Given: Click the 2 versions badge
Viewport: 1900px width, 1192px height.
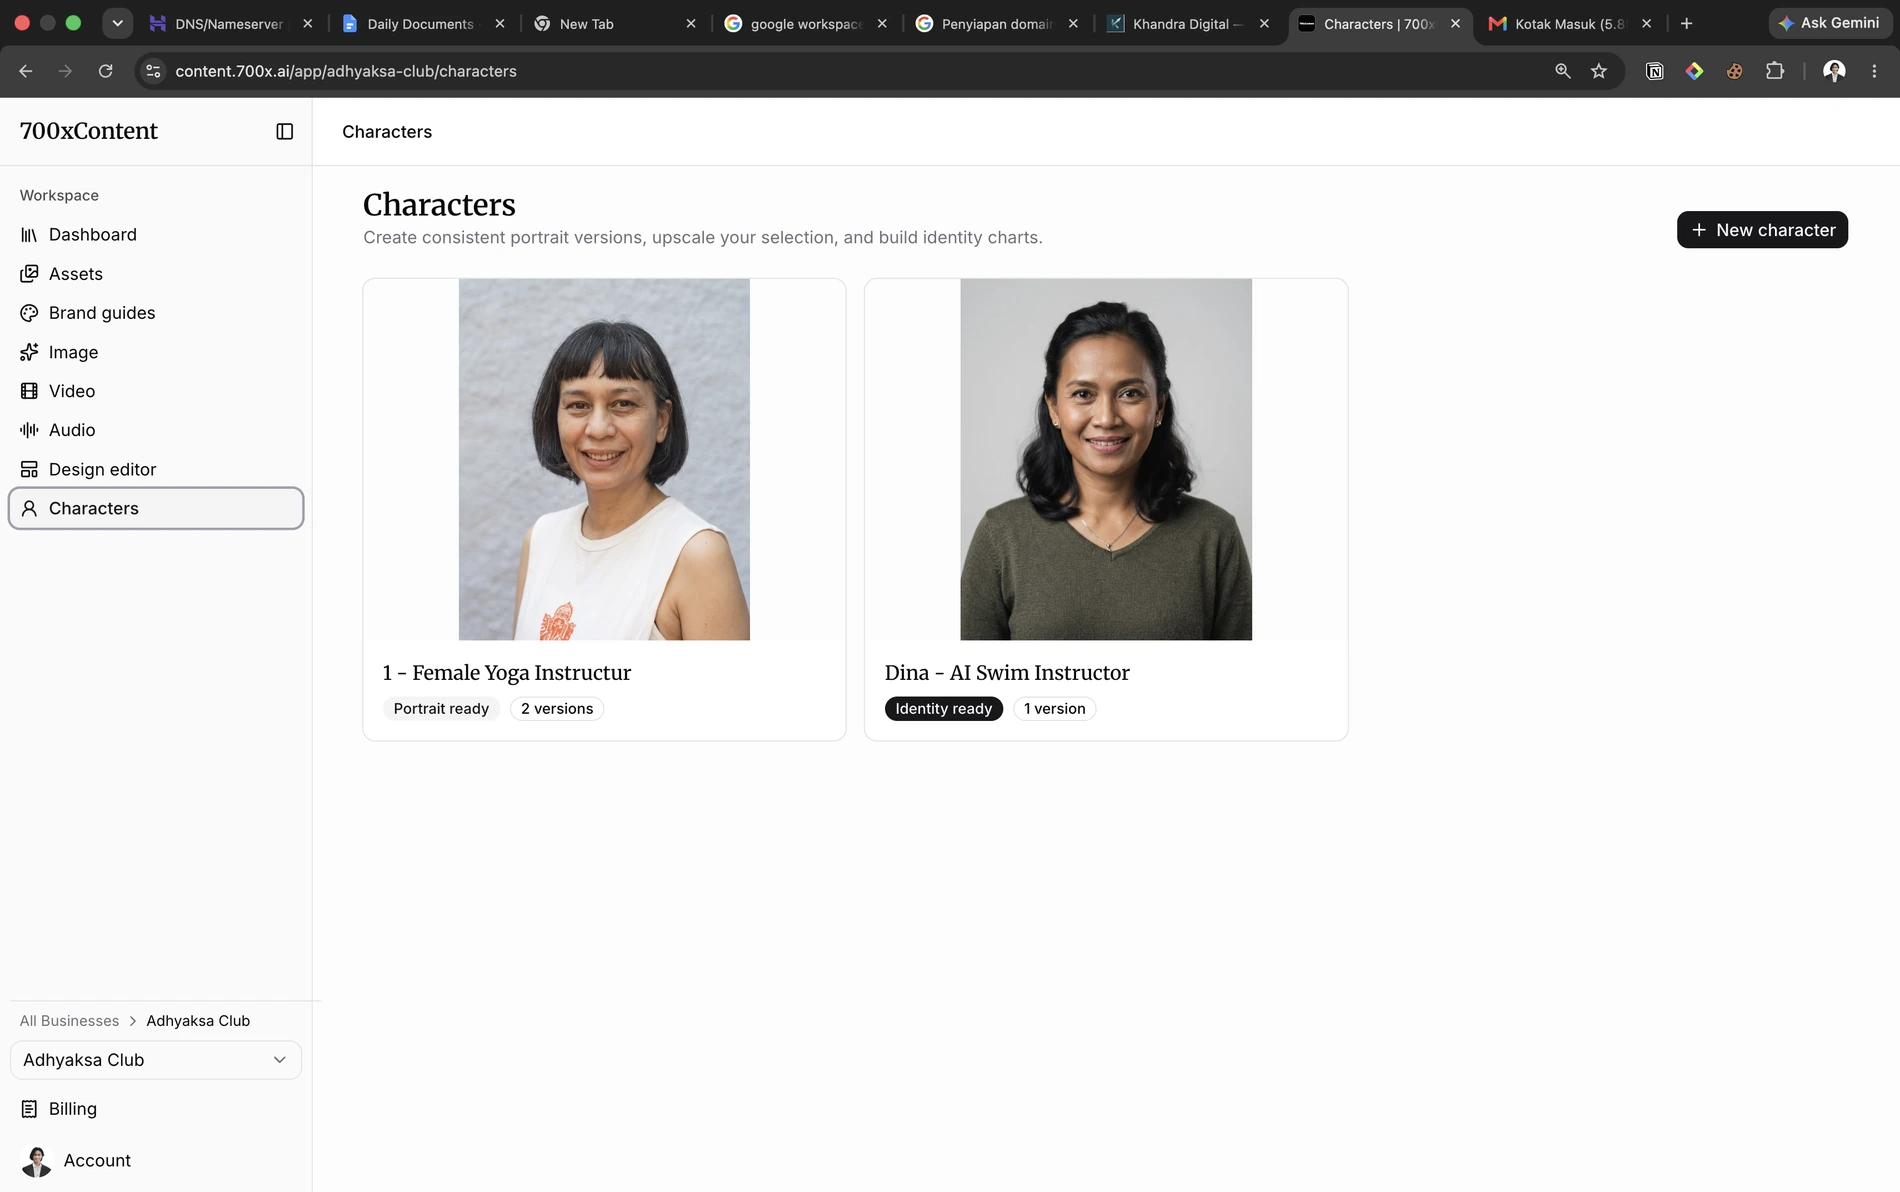Looking at the screenshot, I should tap(557, 708).
